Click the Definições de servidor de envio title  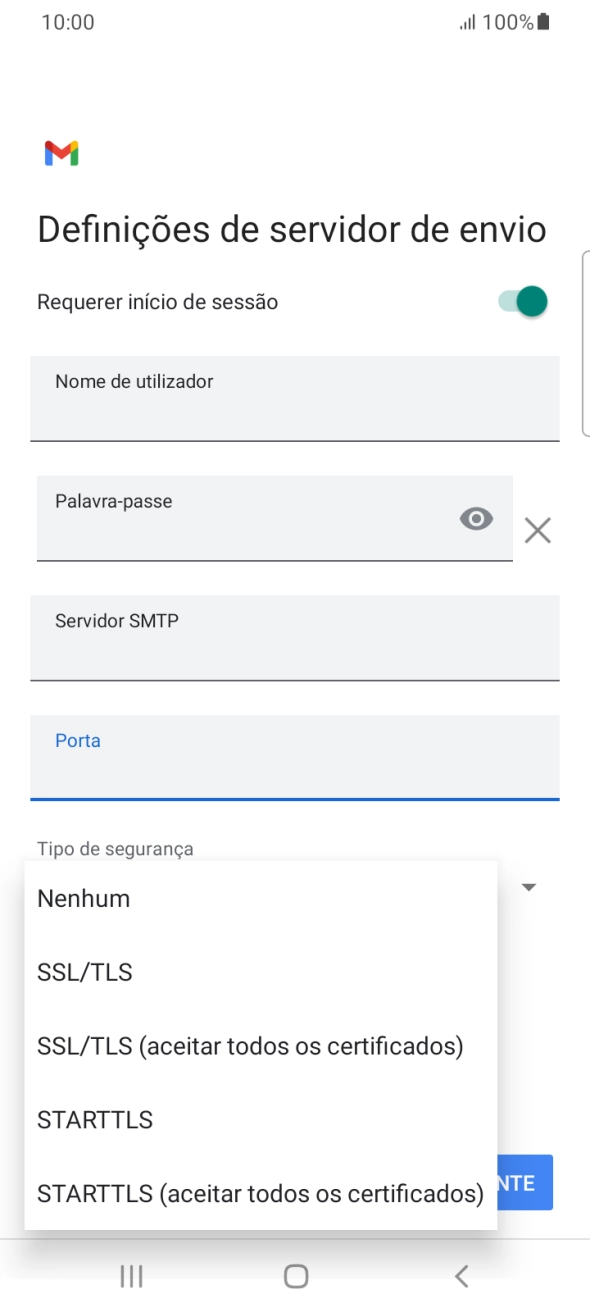point(290,228)
